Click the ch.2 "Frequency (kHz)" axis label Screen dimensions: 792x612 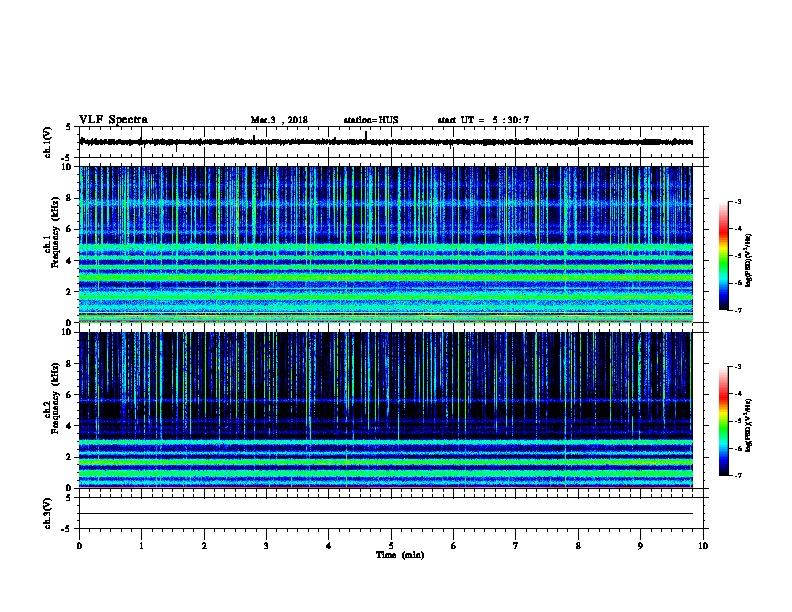coord(55,398)
